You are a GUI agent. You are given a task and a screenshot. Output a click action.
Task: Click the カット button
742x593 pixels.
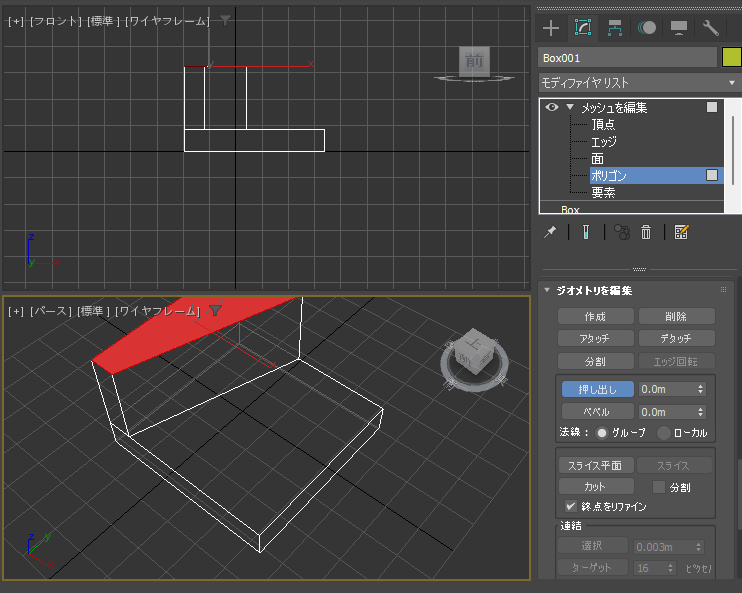(x=595, y=487)
